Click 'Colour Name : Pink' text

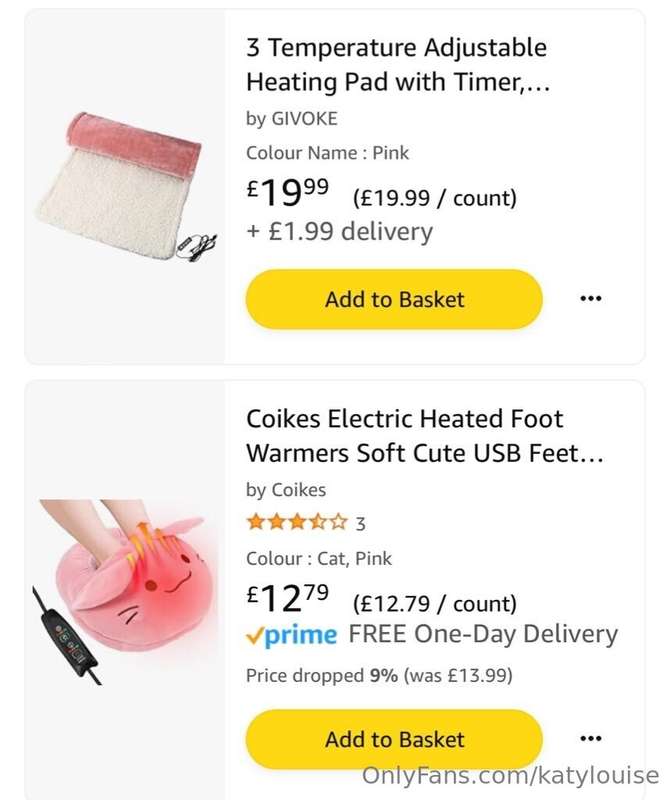click(x=327, y=153)
